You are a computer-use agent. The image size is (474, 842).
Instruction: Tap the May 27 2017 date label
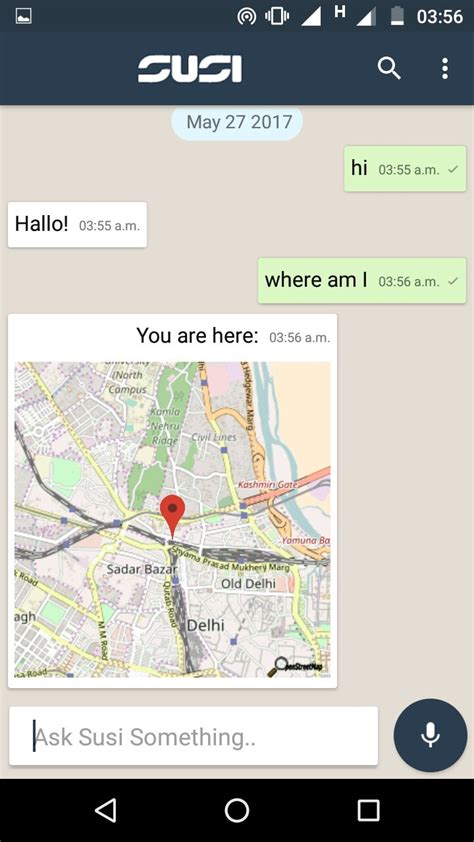pyautogui.click(x=237, y=123)
